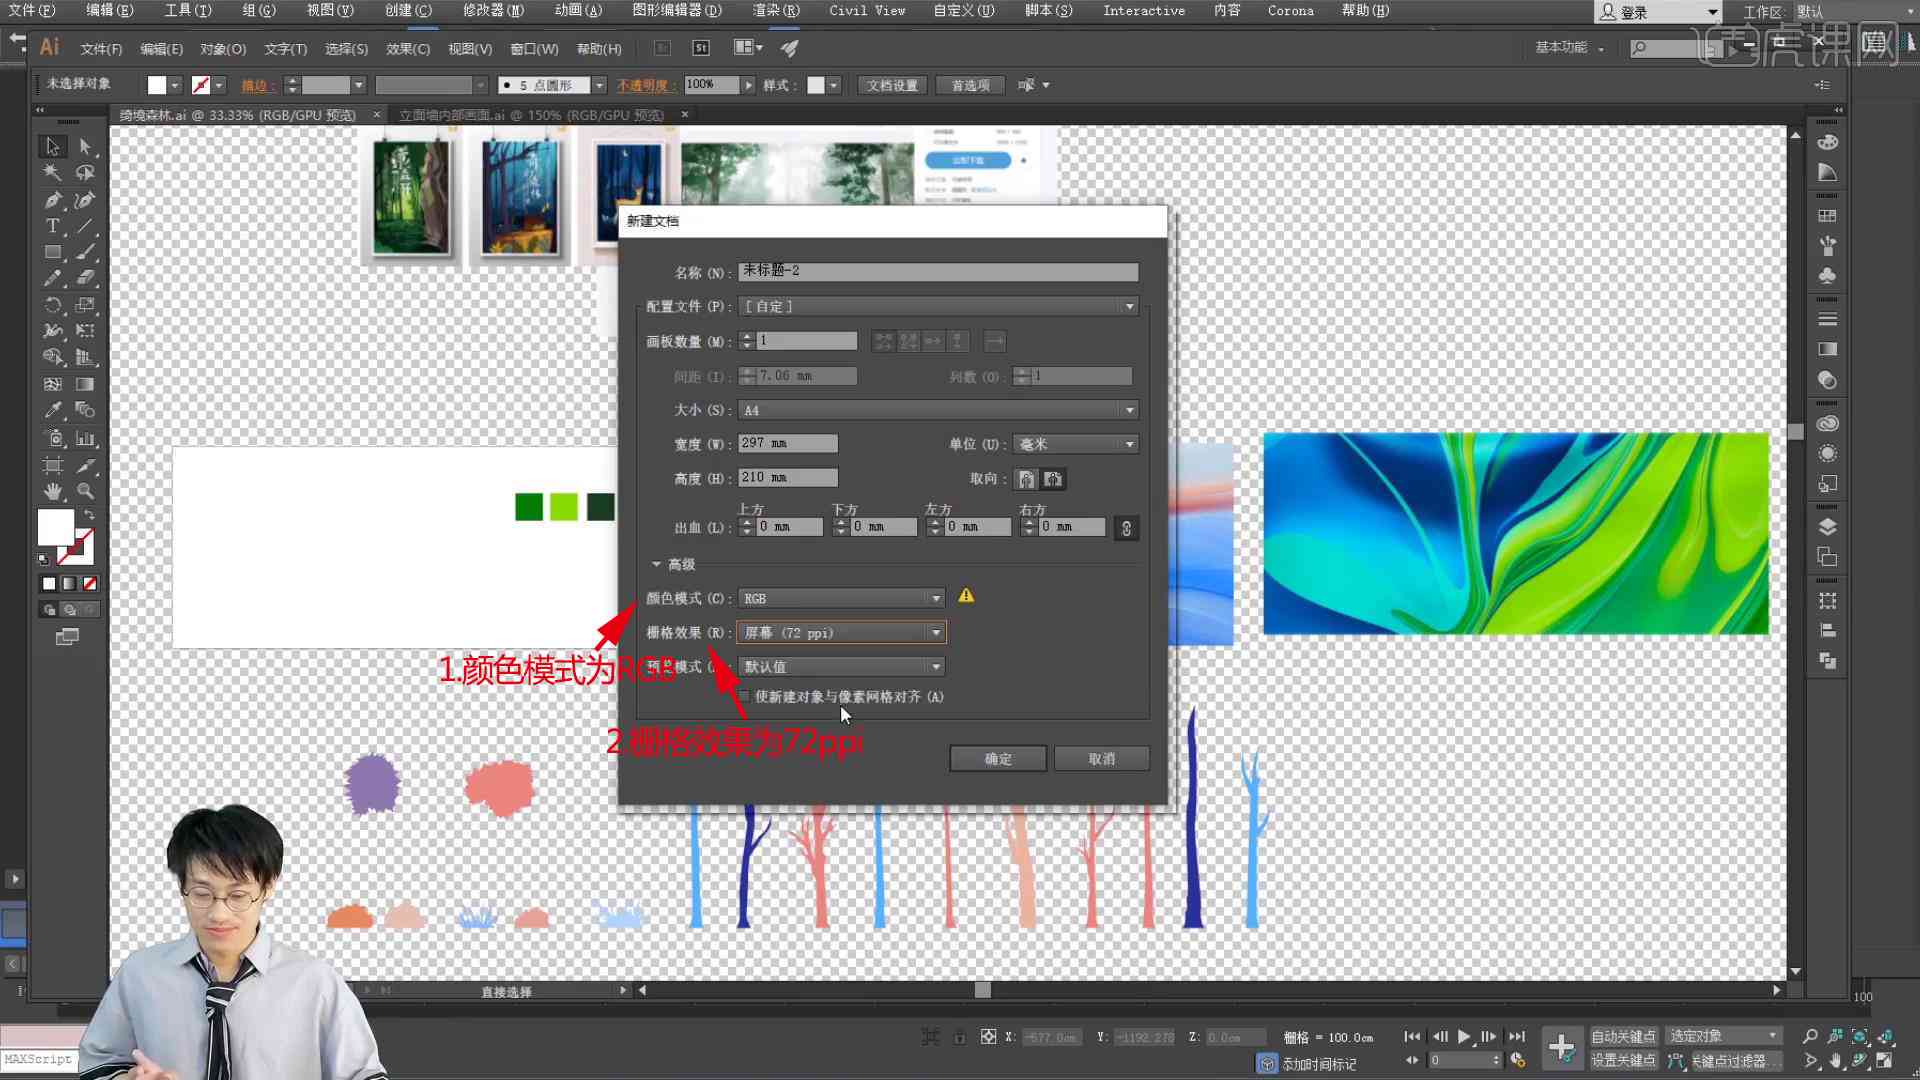Select the Eyedropper tool
Viewport: 1920px width, 1080px height.
(x=52, y=410)
